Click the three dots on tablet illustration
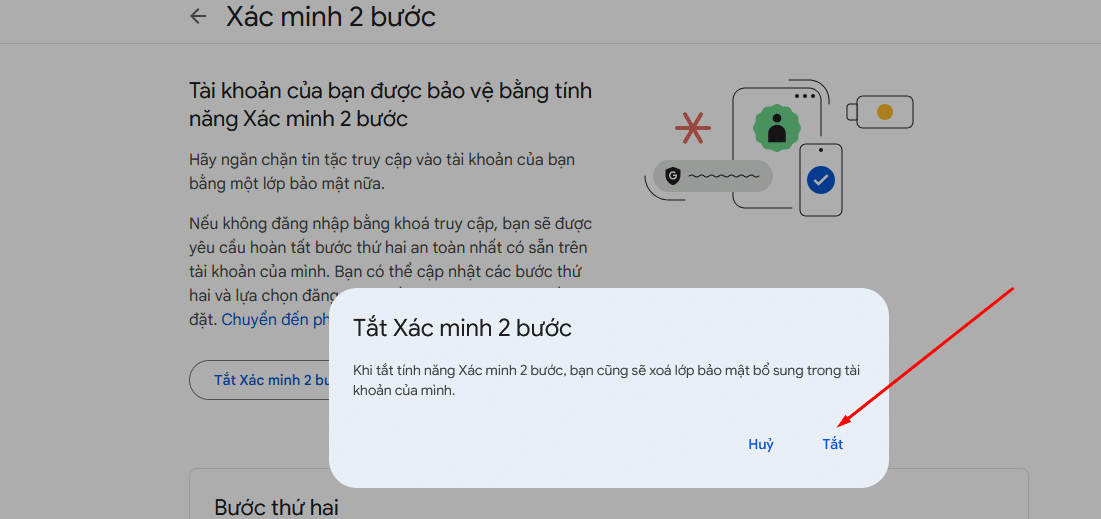 click(x=805, y=96)
